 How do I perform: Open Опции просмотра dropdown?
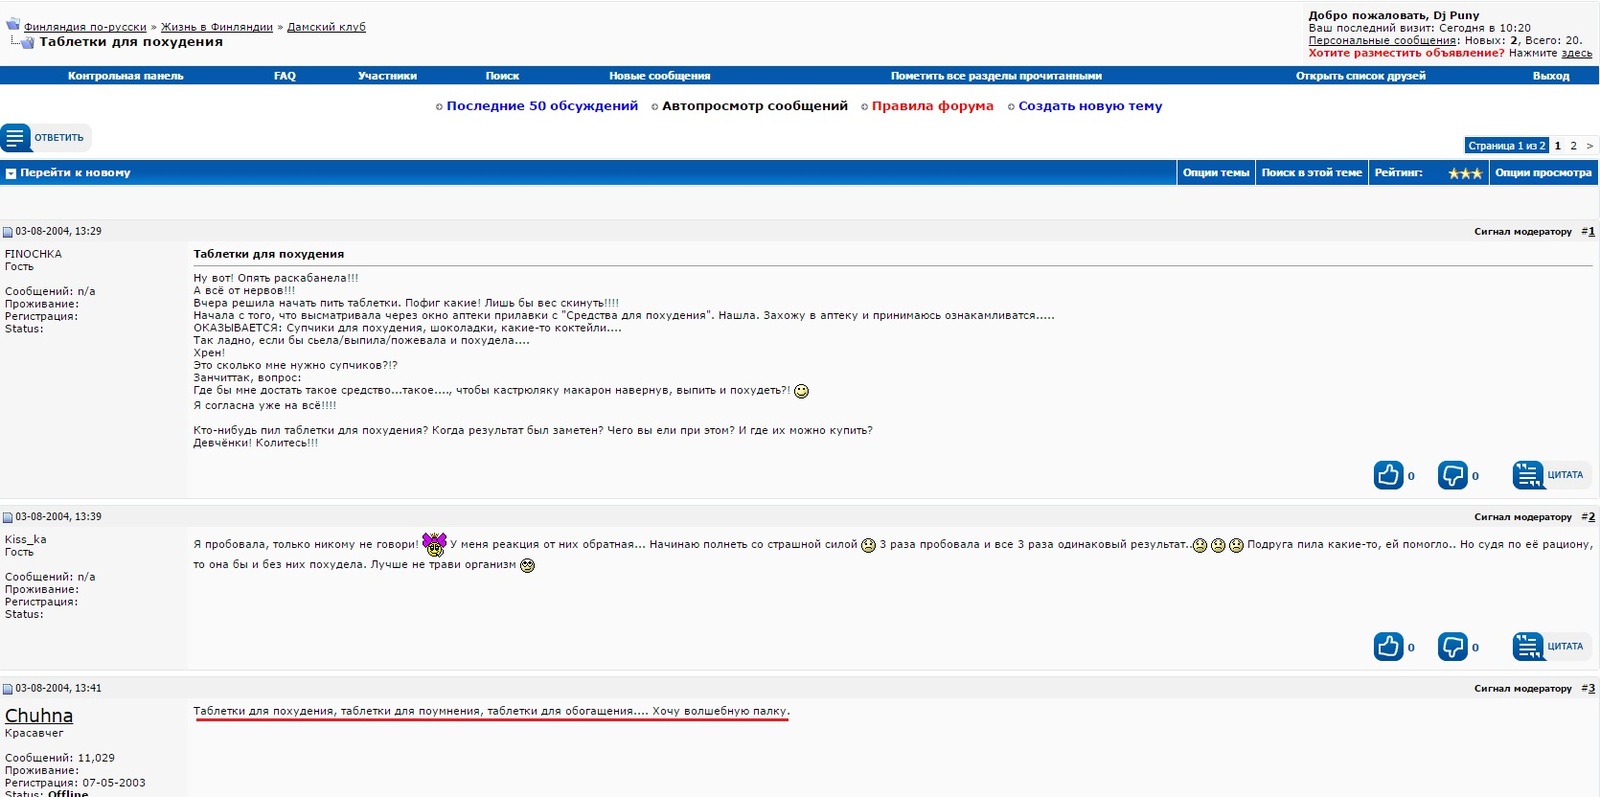click(x=1543, y=173)
